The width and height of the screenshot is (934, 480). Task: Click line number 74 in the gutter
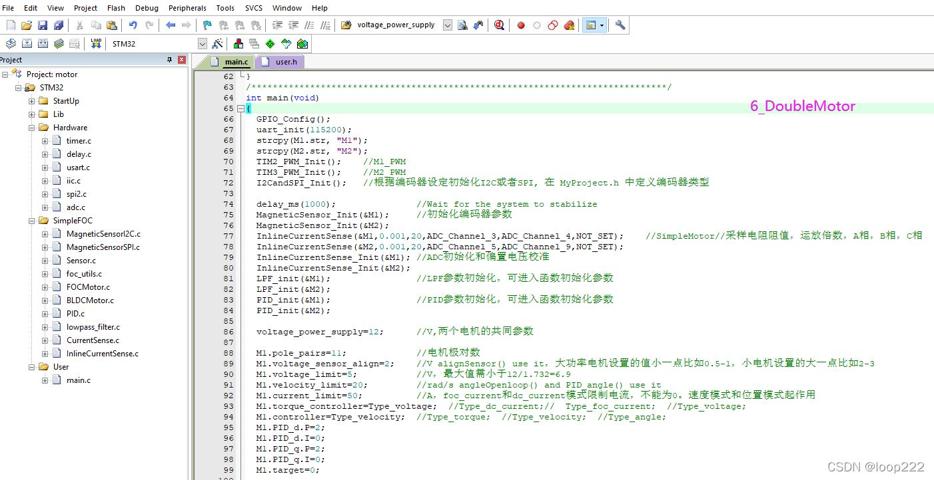click(x=229, y=204)
